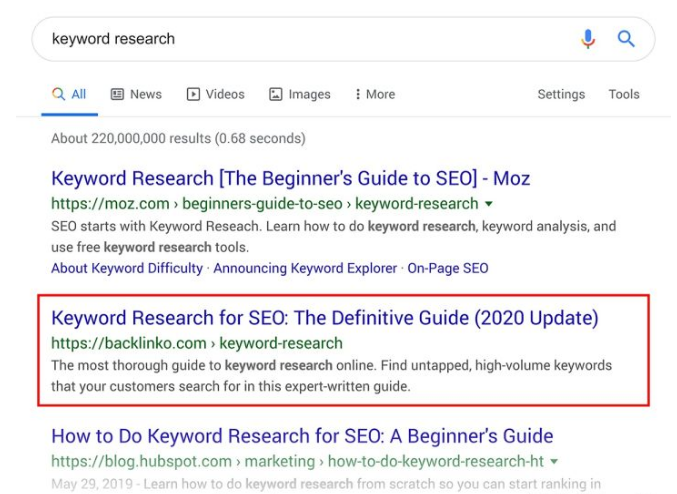This screenshot has height=494, width=677.
Task: Open the 'Announcing Keyword Explorer' sitelink
Action: [x=305, y=268]
